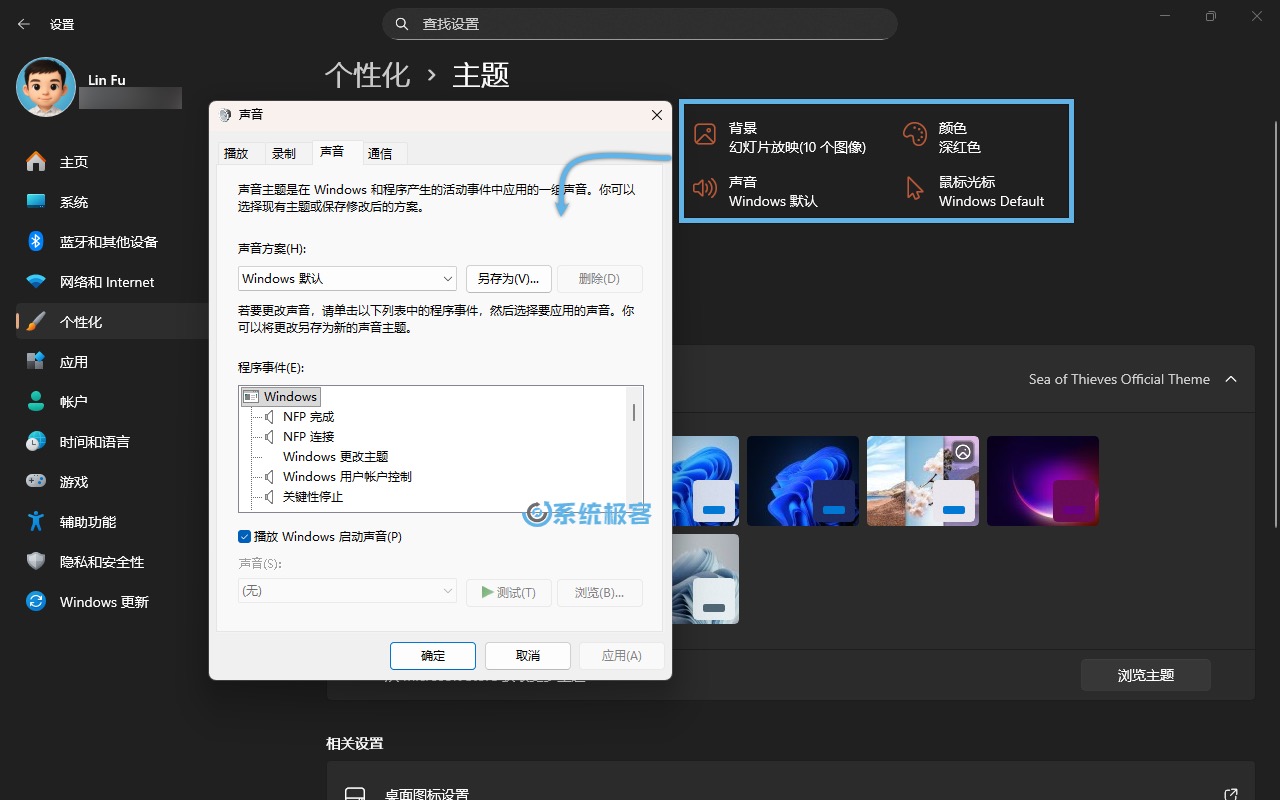Click the 蓝牙和其他设备 Bluetooth icon
This screenshot has height=800, width=1280.
35,241
